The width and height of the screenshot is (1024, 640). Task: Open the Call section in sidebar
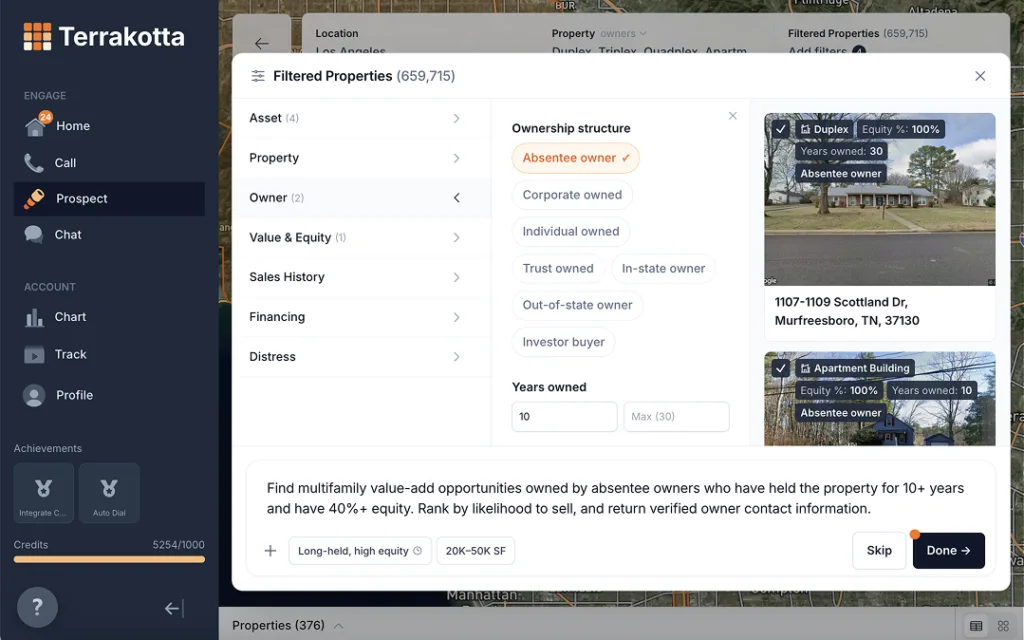point(109,163)
